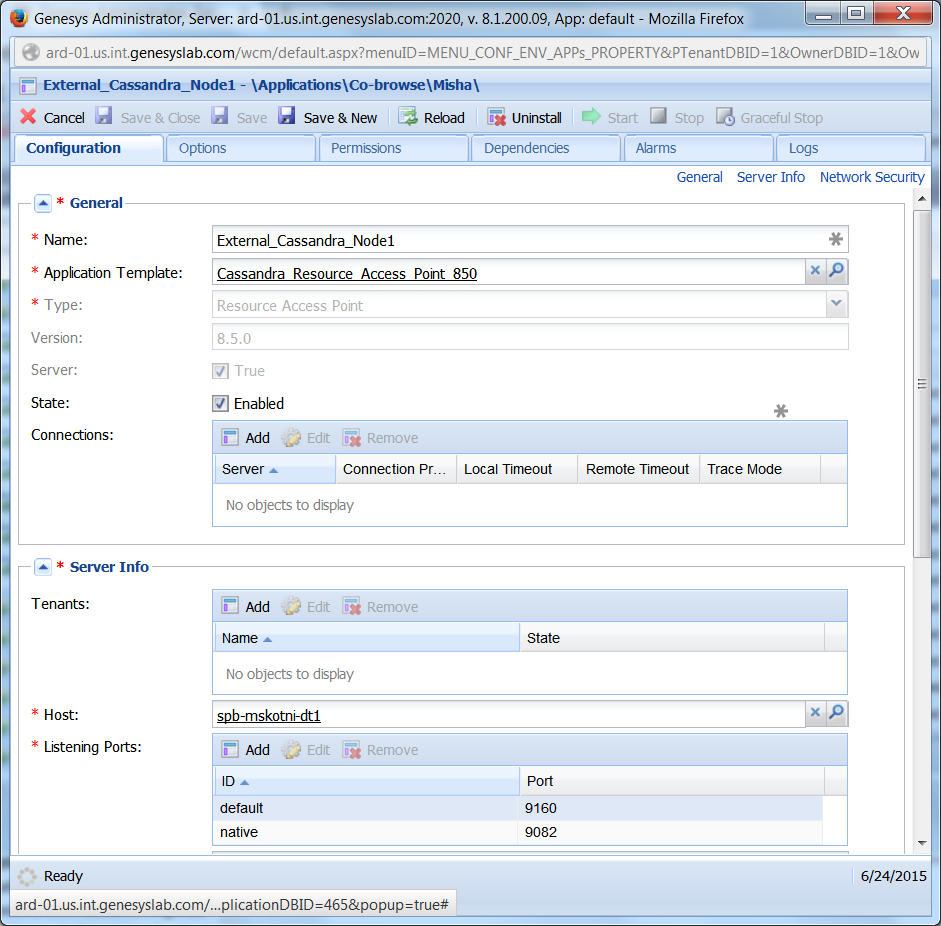Viewport: 941px width, 926px height.
Task: Click port value 9082
Action: (x=541, y=832)
